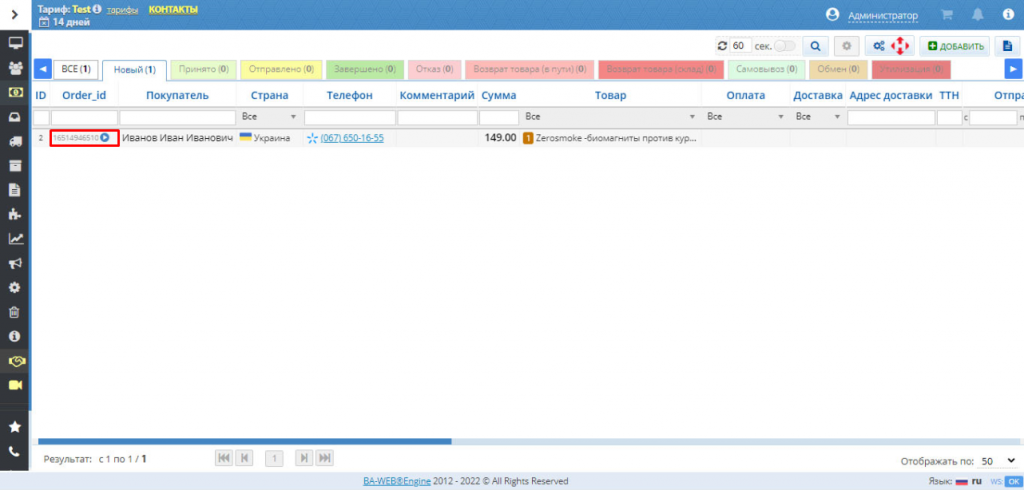1024x490 pixels.
Task: Click the info icon in top-right header
Action: tap(1008, 14)
